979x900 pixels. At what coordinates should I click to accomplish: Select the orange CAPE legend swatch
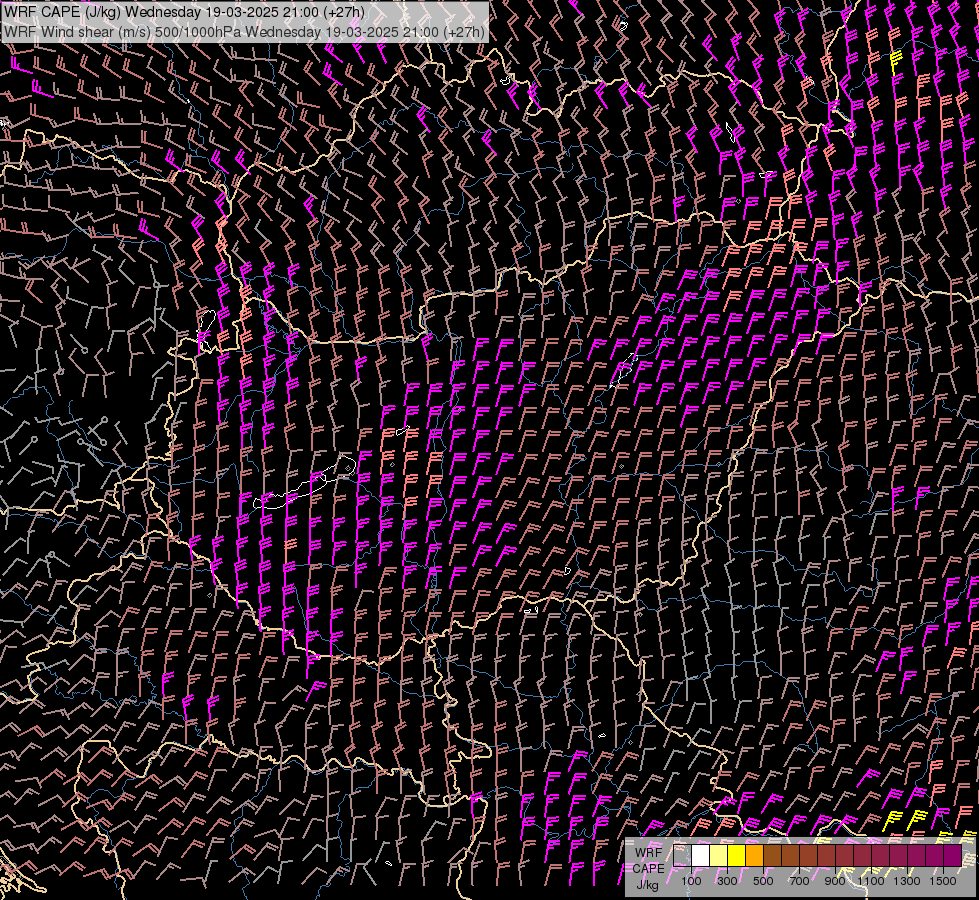[x=754, y=856]
